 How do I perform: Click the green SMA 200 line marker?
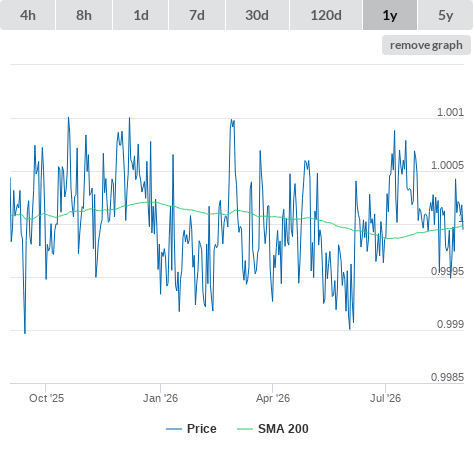pos(245,429)
